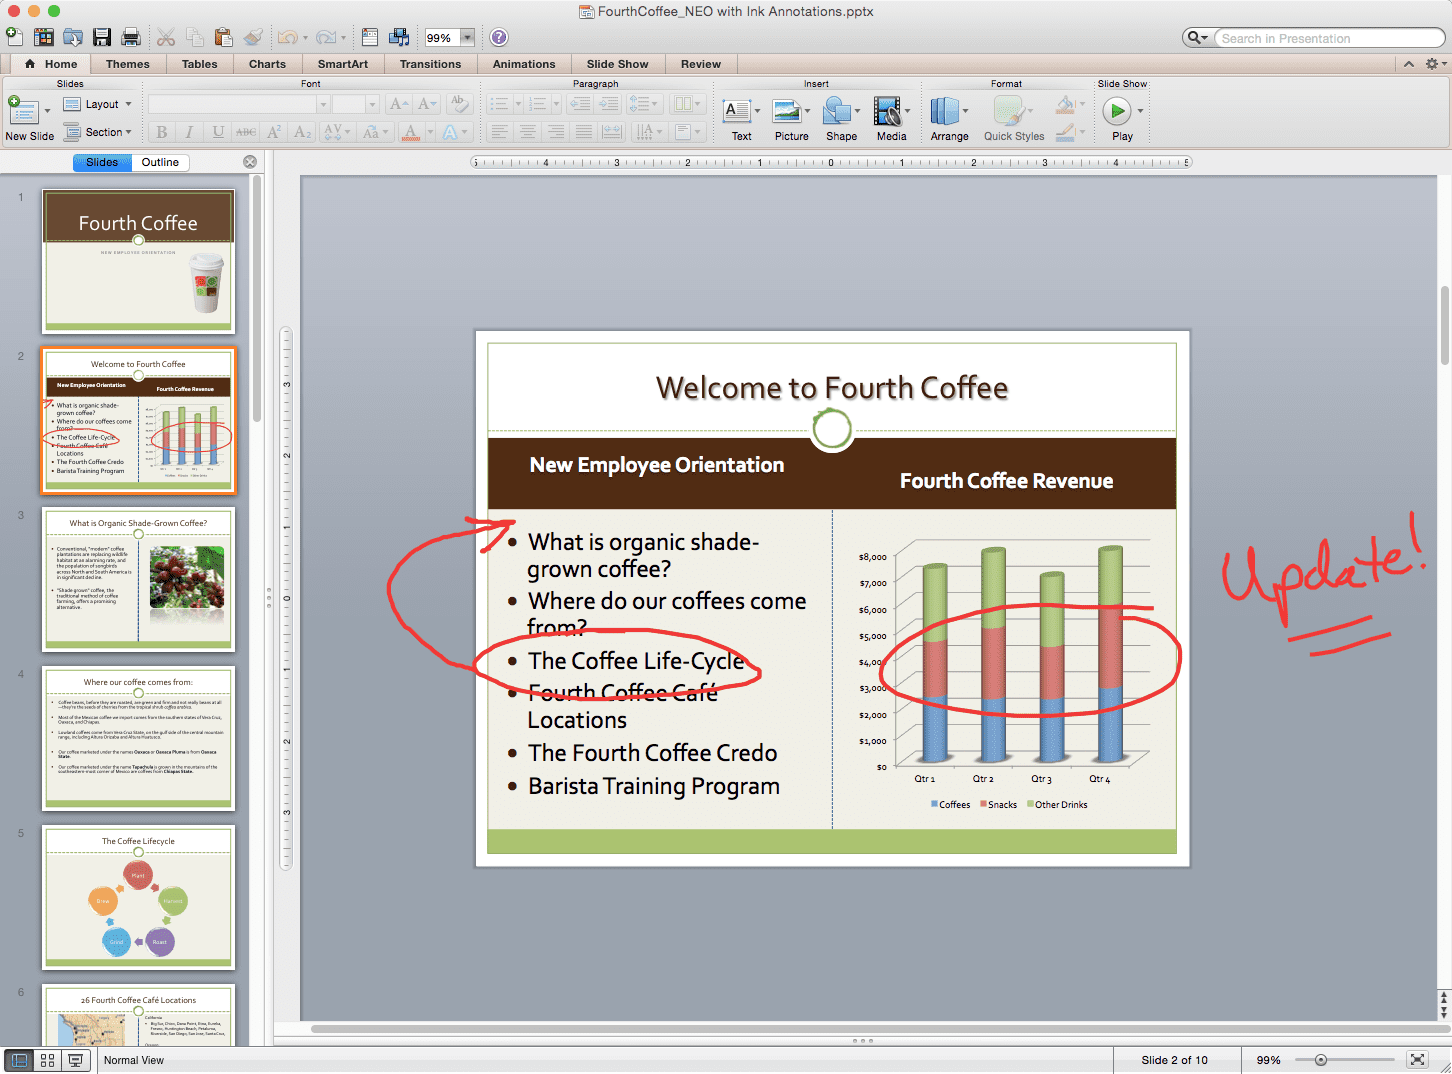The width and height of the screenshot is (1452, 1074).
Task: Click the New Slide icon
Action: (x=23, y=110)
